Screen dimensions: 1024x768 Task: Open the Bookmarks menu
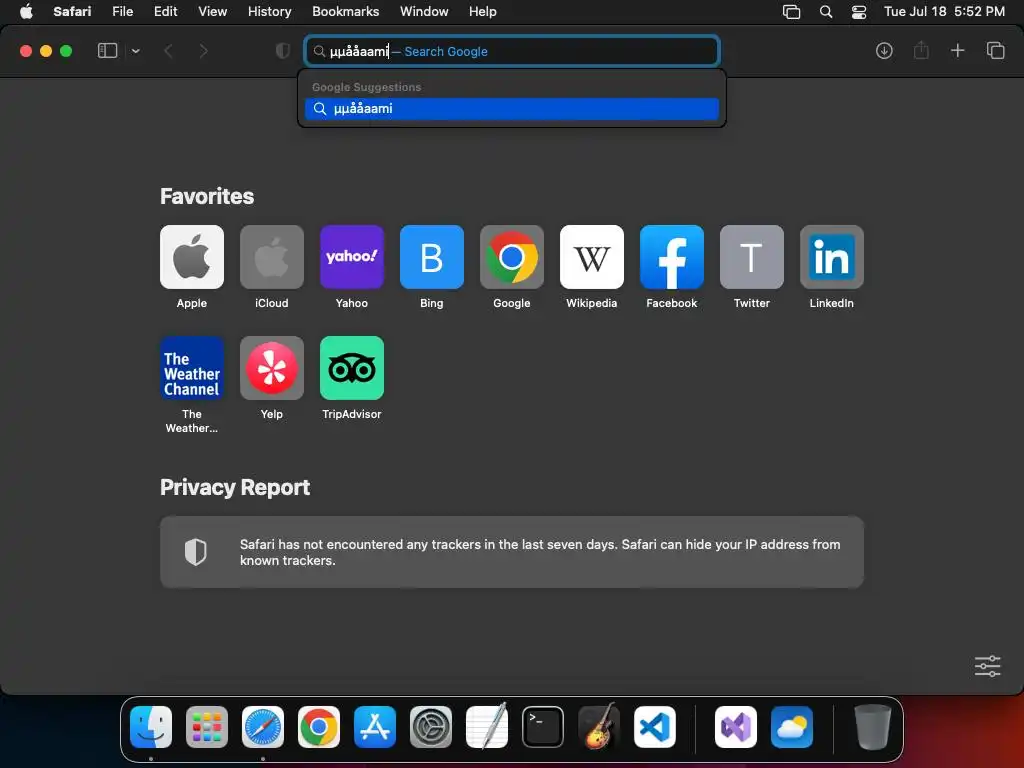[x=345, y=11]
